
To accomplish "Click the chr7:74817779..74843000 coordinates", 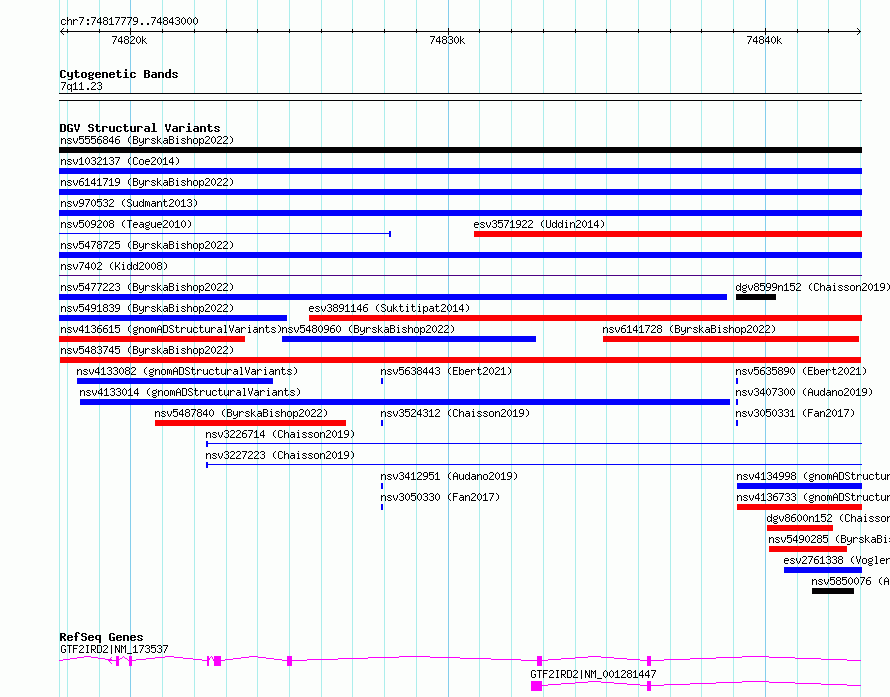I will point(129,22).
